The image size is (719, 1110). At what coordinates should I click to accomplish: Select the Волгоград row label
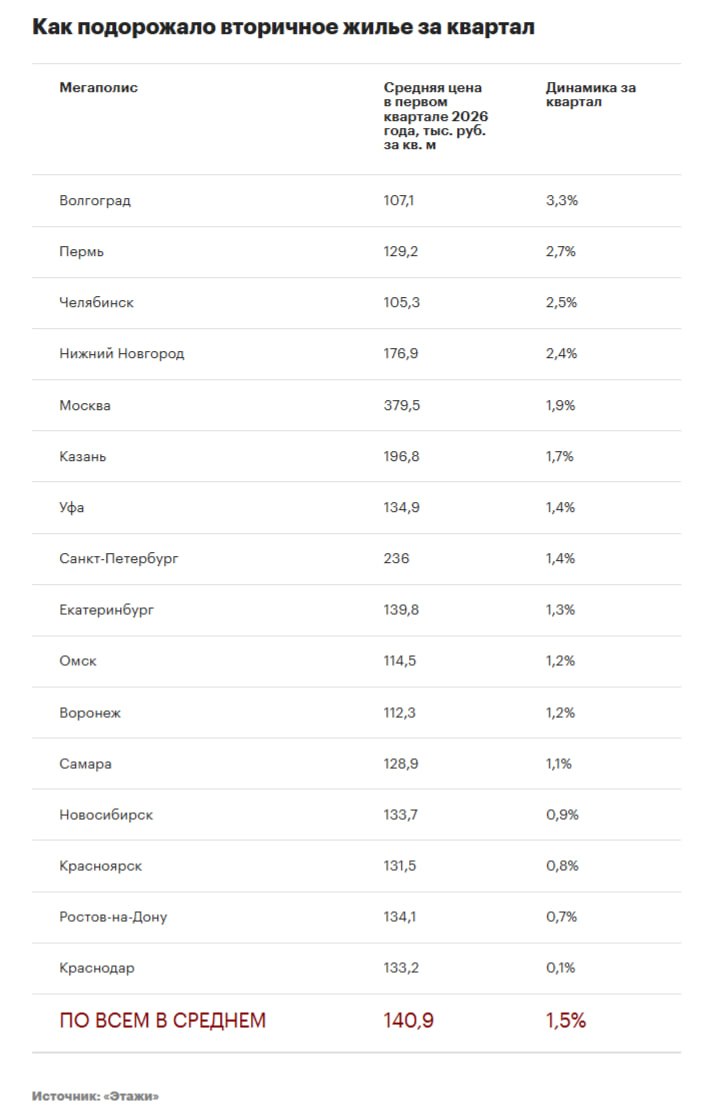click(x=95, y=201)
